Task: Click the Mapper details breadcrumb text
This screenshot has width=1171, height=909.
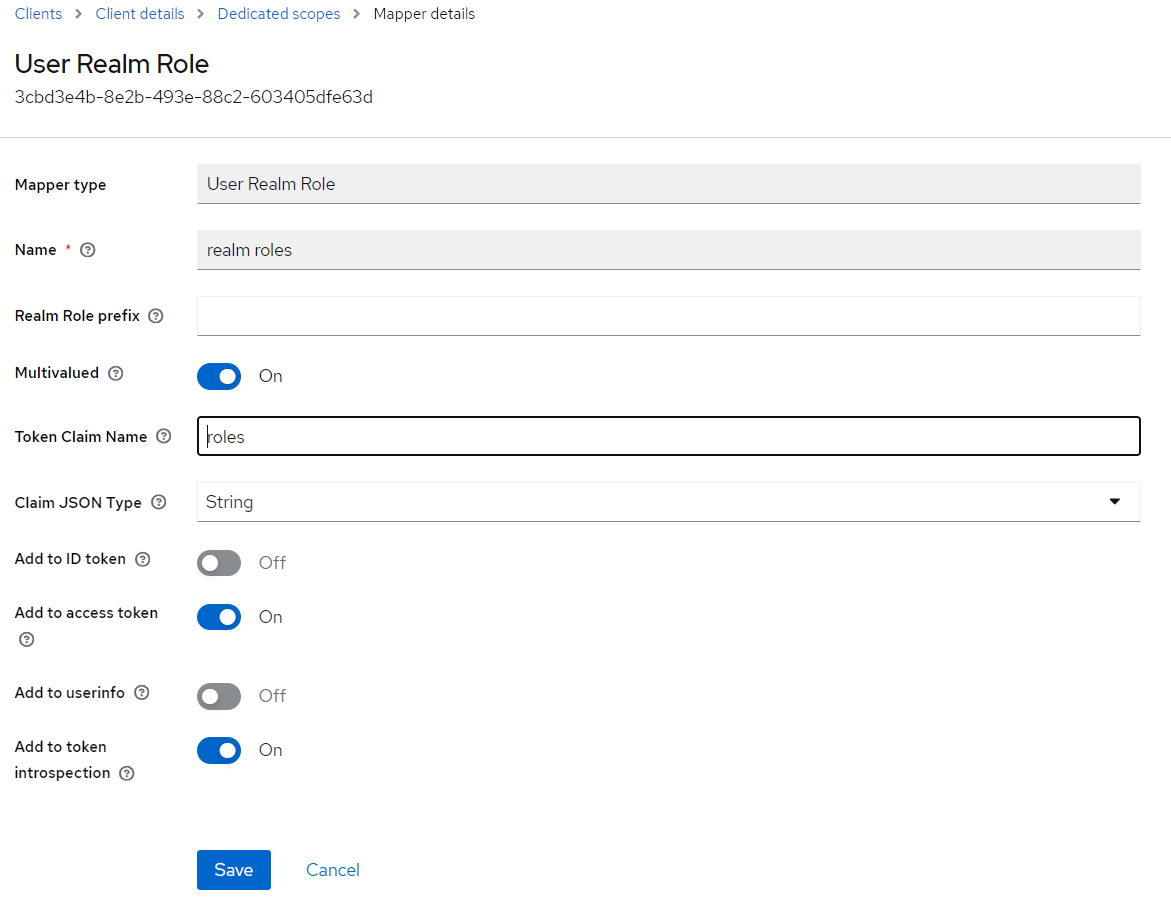Action: coord(424,14)
